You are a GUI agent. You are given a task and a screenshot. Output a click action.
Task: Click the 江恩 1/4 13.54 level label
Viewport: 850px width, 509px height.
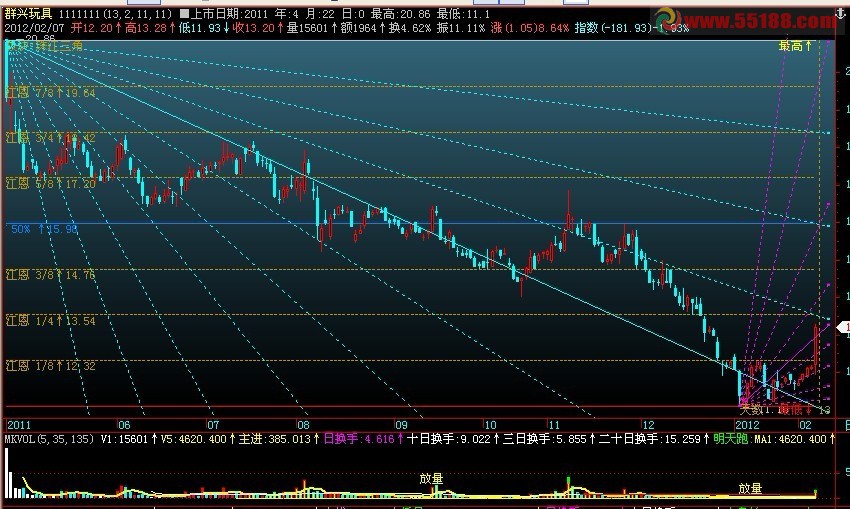51,321
